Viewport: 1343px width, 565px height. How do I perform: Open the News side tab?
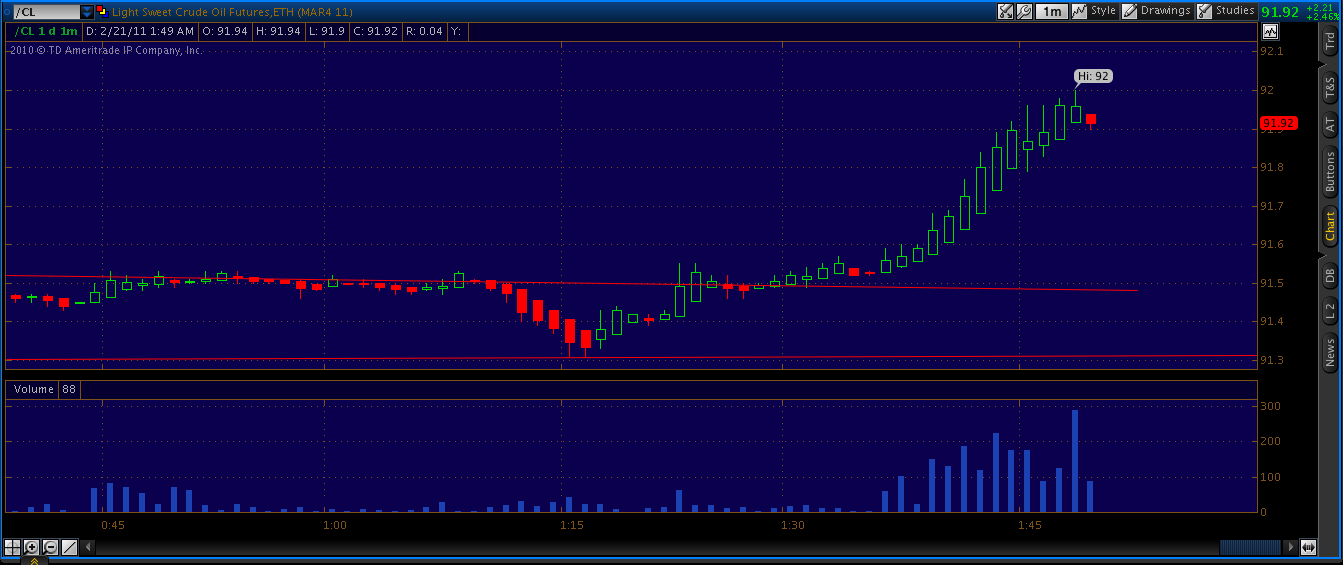click(x=1329, y=352)
